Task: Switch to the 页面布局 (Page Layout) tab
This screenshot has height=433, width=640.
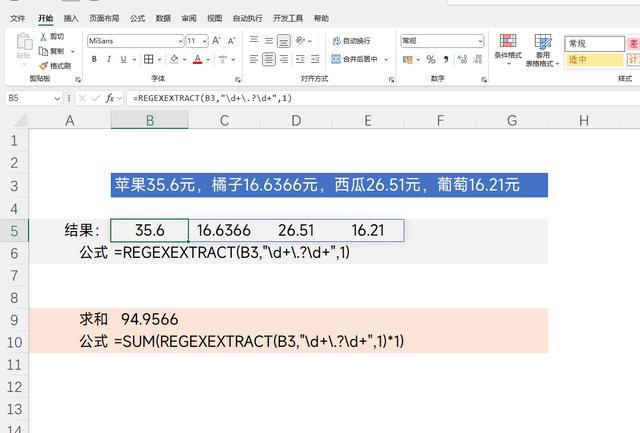Action: point(104,18)
